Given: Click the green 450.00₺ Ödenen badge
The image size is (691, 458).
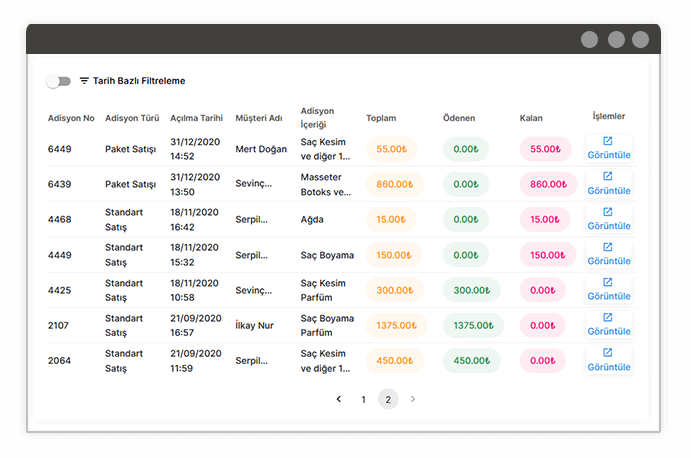Looking at the screenshot, I should point(472,361).
